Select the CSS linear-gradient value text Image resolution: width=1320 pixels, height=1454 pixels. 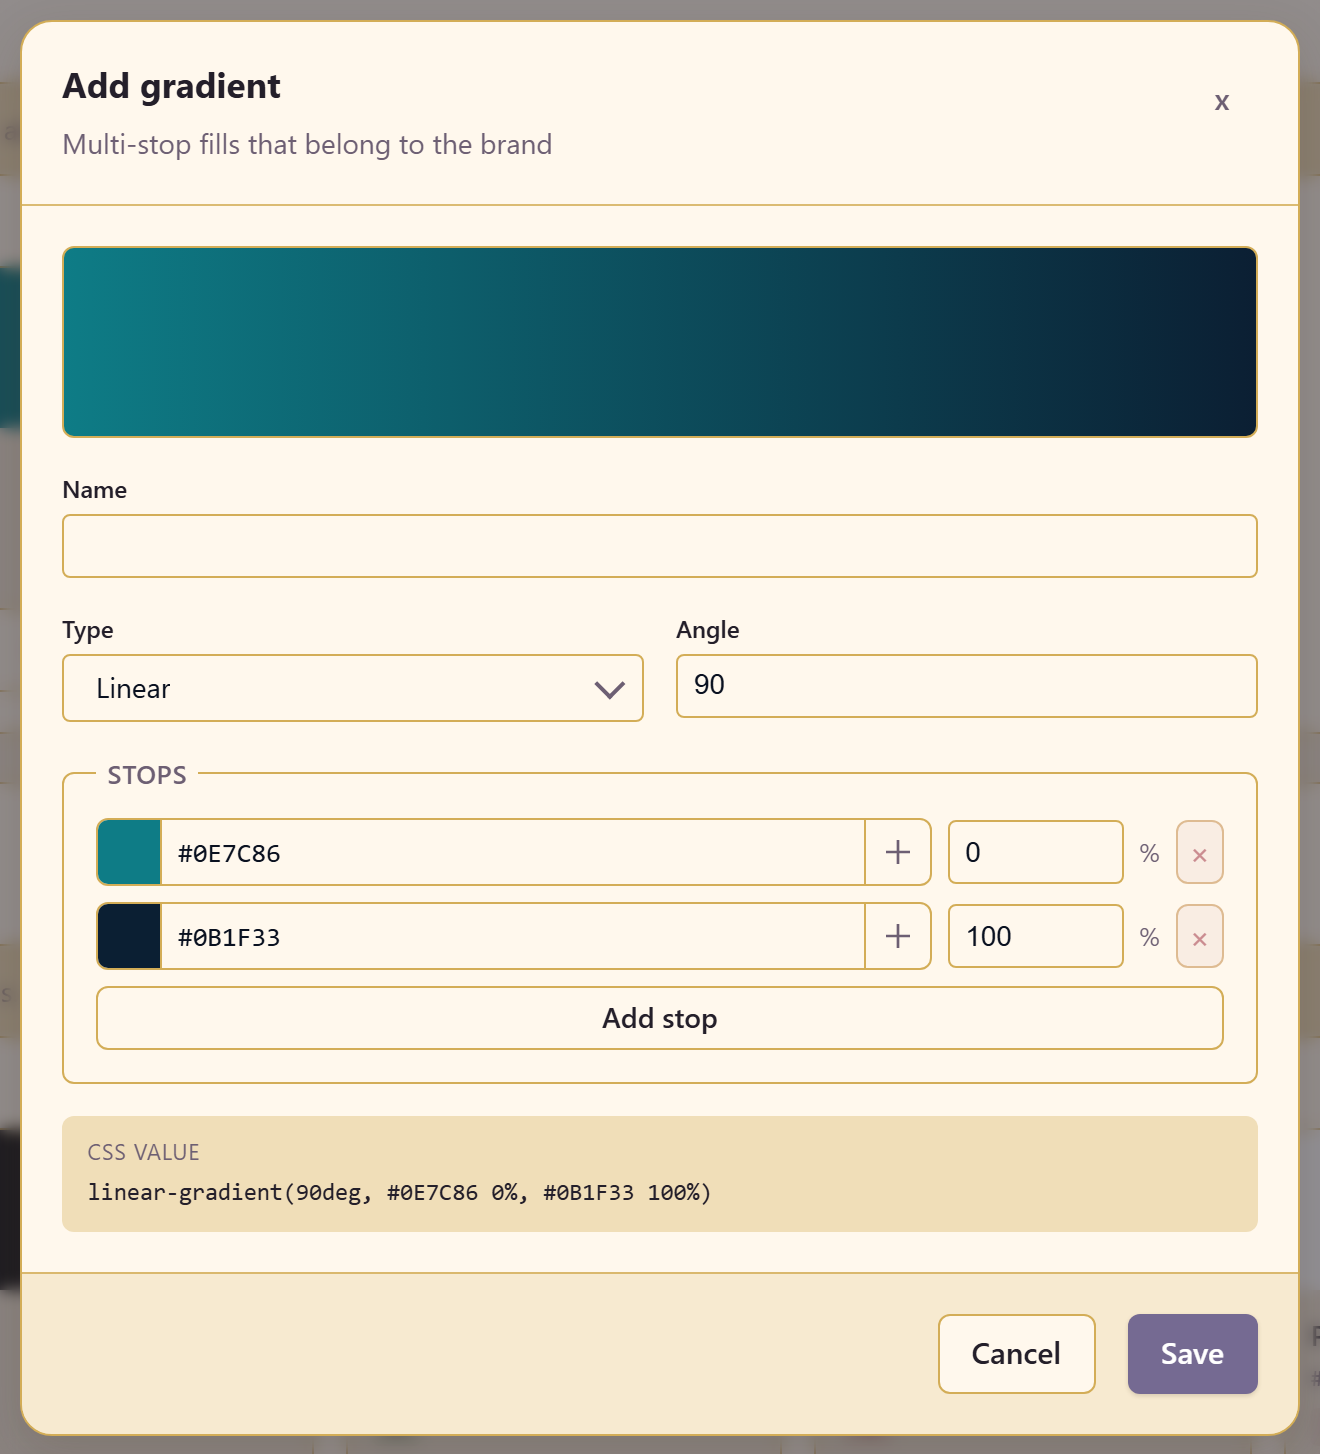[399, 1192]
